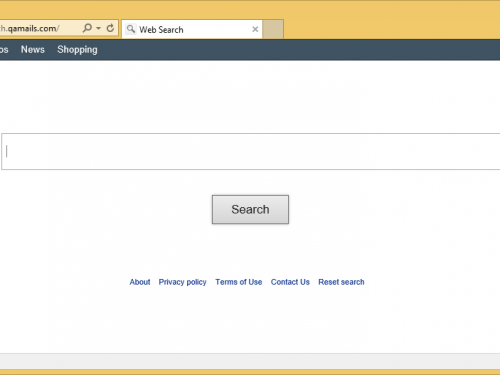Click the address bar search magnifier icon
This screenshot has width=500, height=375.
click(87, 28)
